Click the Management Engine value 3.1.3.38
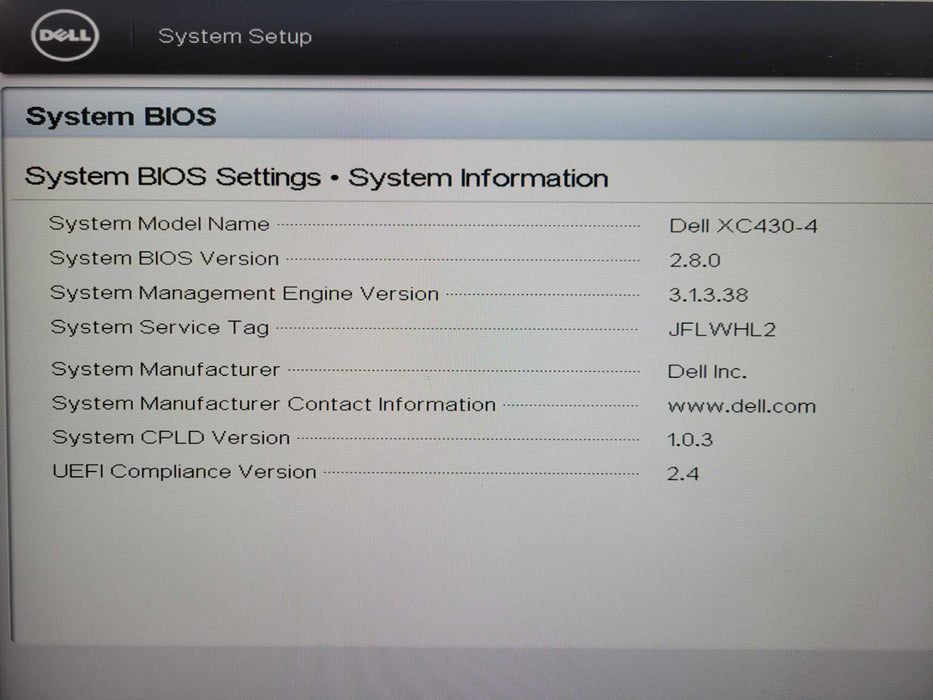The image size is (933, 700). pyautogui.click(x=707, y=295)
